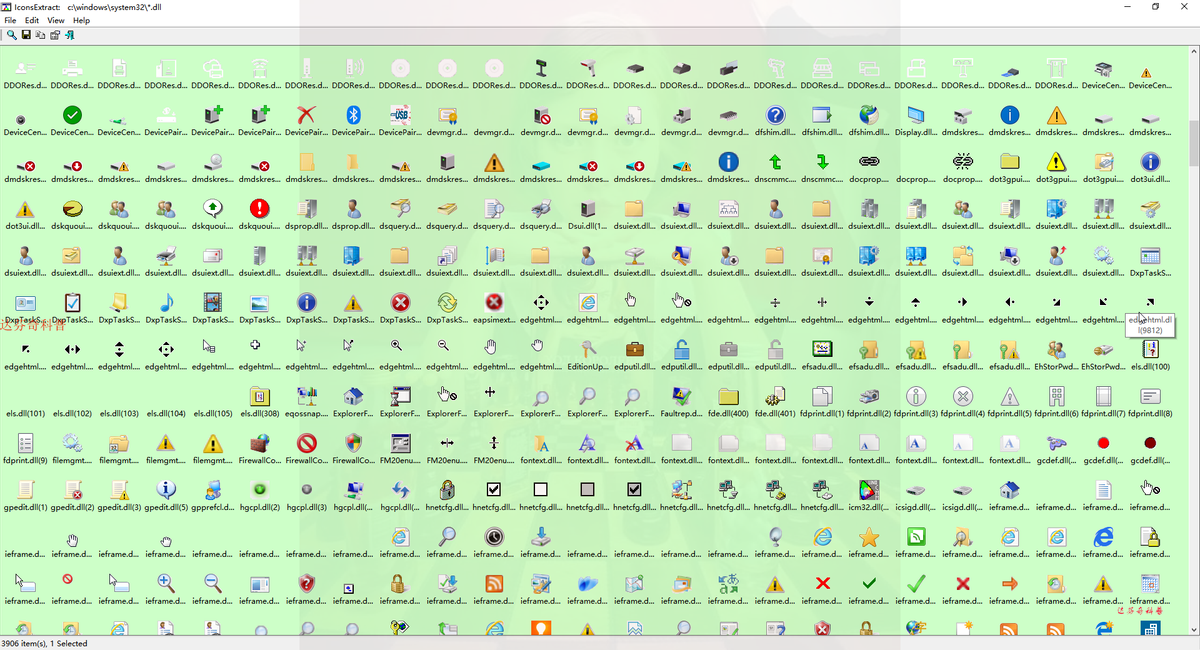Select the green up arrow dnscmmc icon

coord(775,162)
